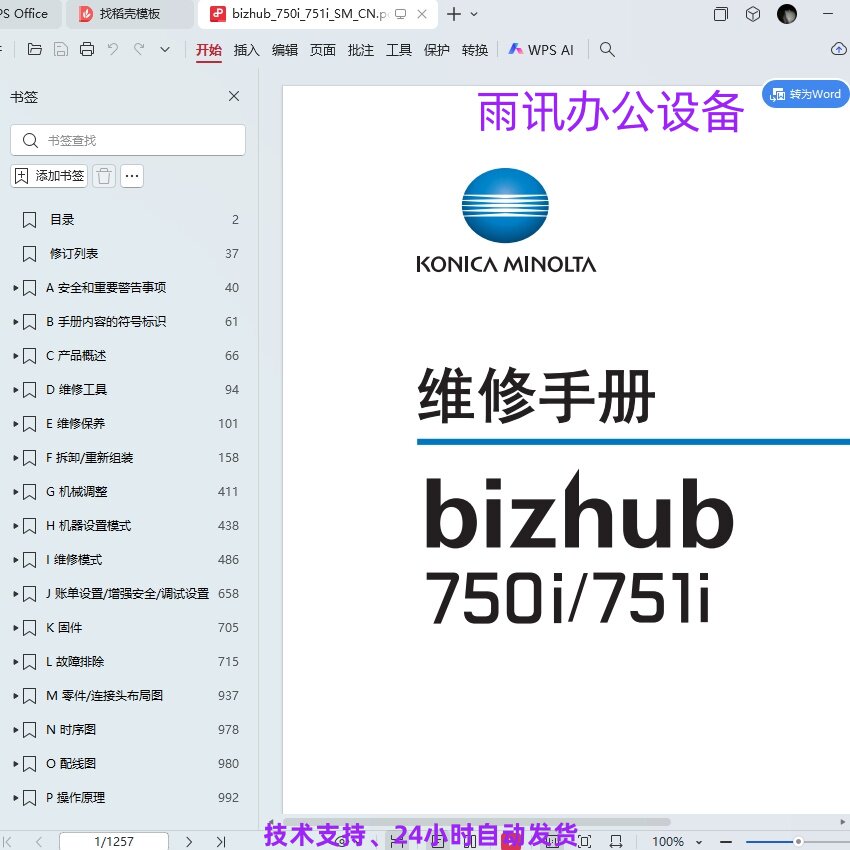The image size is (850, 850).
Task: Close the 书签 bookmarks panel
Action: click(234, 96)
